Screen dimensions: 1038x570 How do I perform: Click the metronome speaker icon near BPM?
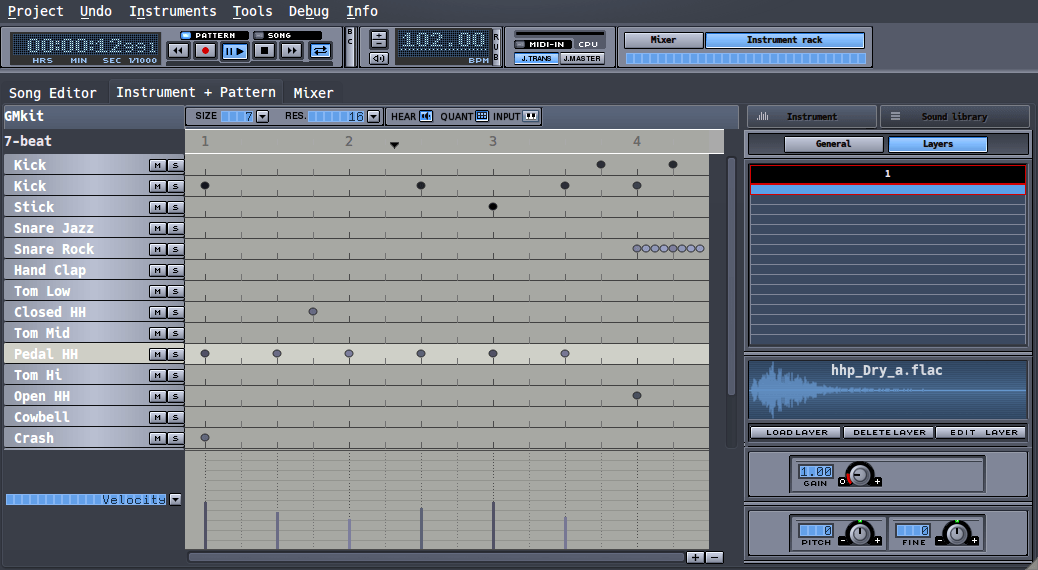pyautogui.click(x=378, y=59)
